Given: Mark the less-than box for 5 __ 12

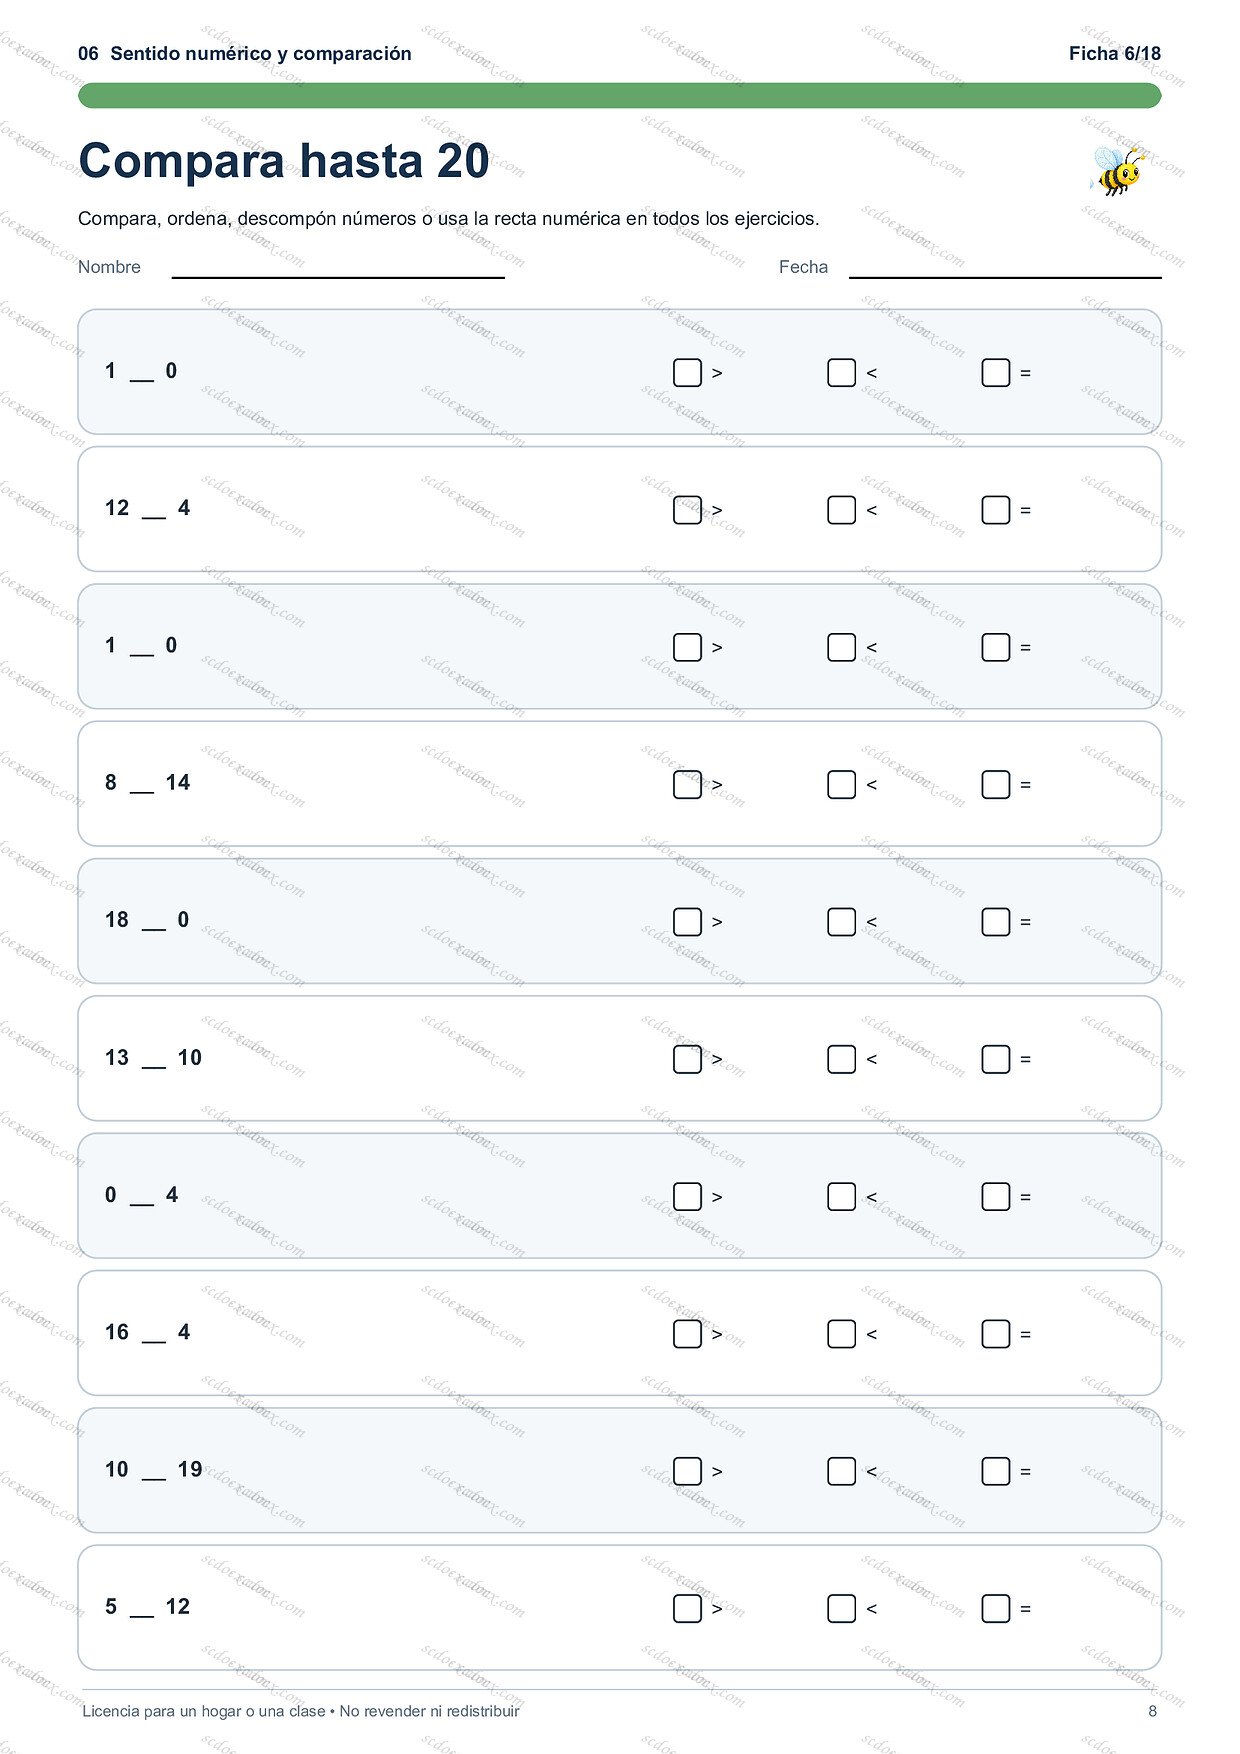Looking at the screenshot, I should pyautogui.click(x=841, y=1608).
